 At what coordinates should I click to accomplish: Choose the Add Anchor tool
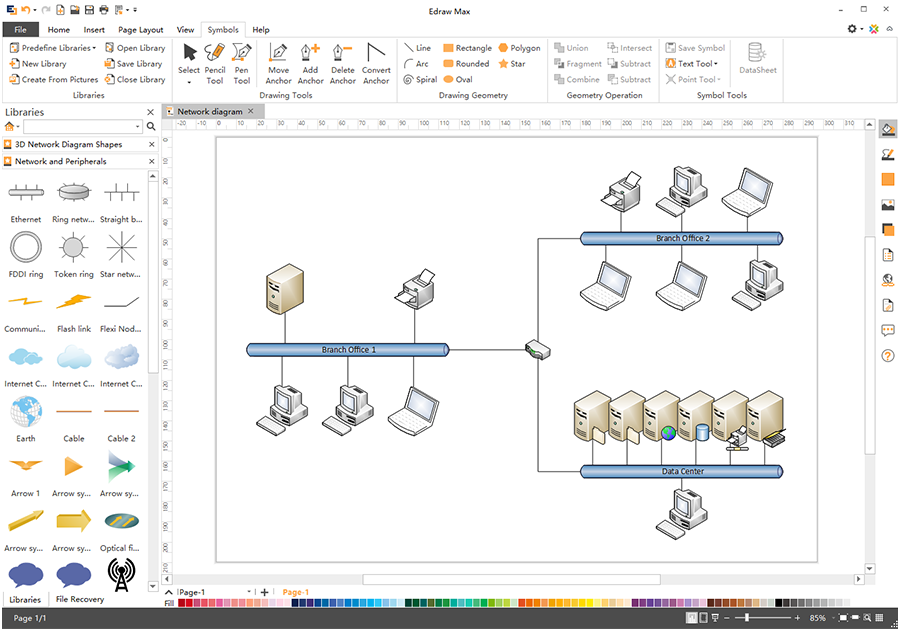click(x=310, y=60)
